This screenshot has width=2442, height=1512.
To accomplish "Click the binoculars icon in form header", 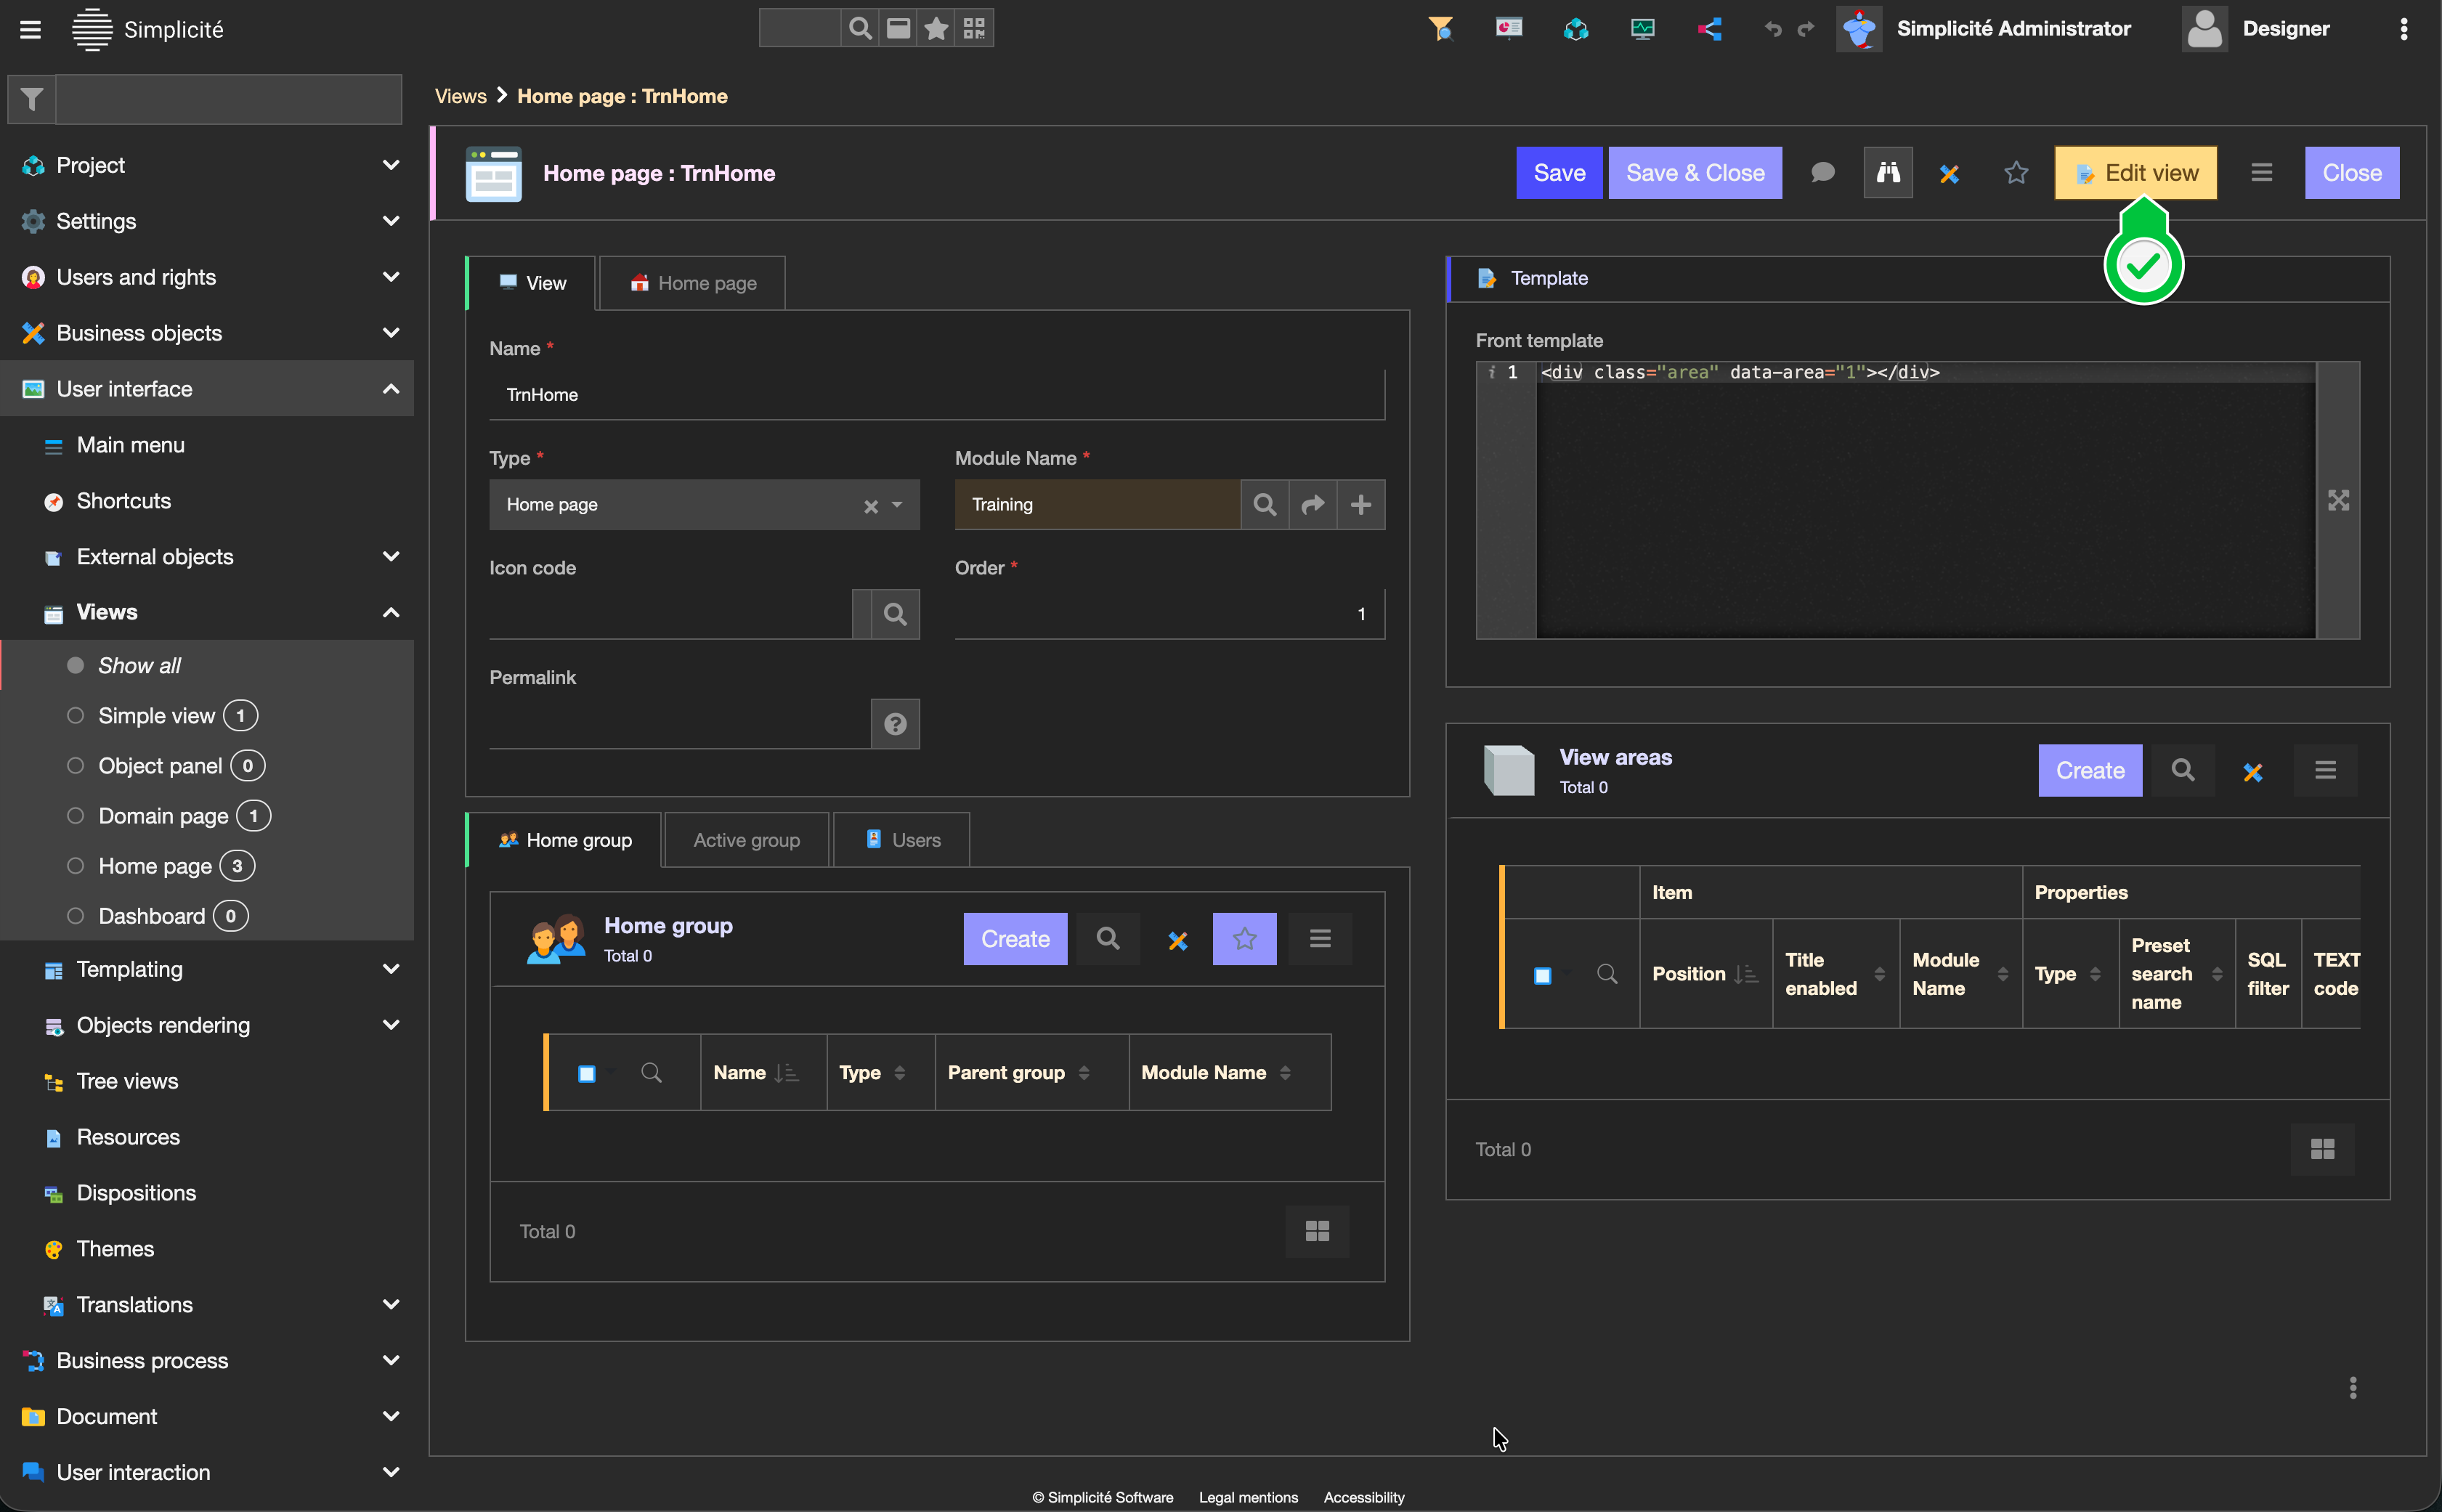I will coord(1887,173).
